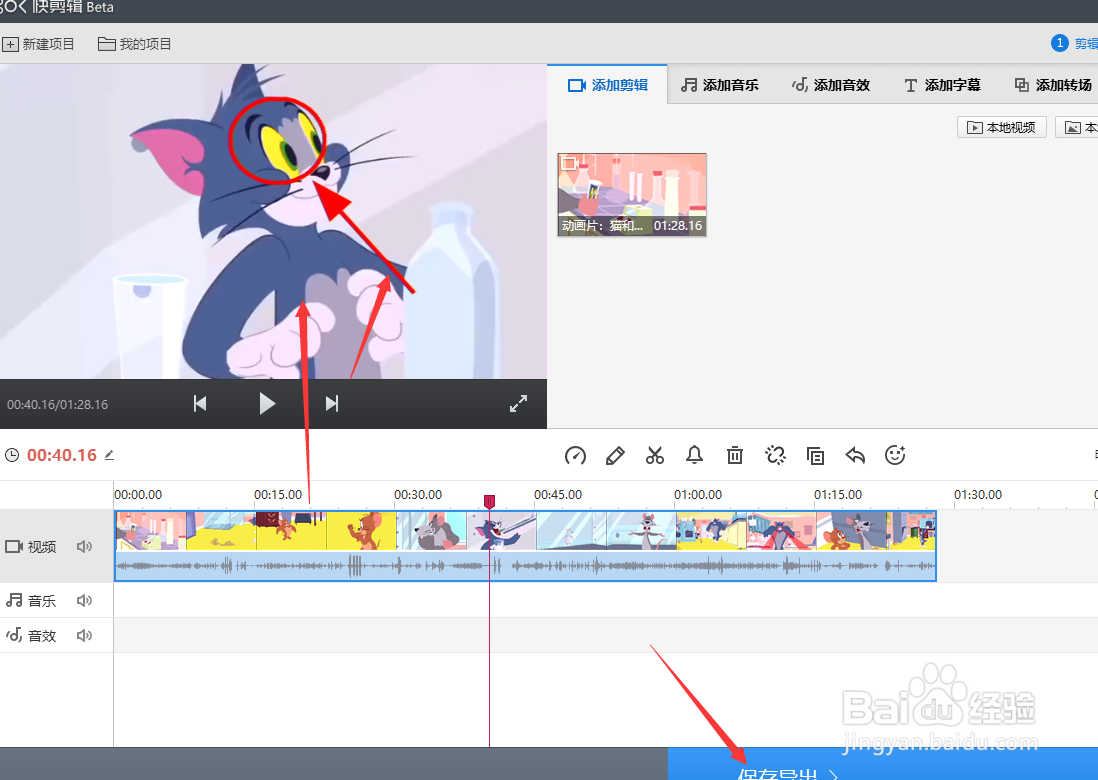Screen dimensions: 1098x780
Task: Click the 音效 track label
Action: point(41,636)
